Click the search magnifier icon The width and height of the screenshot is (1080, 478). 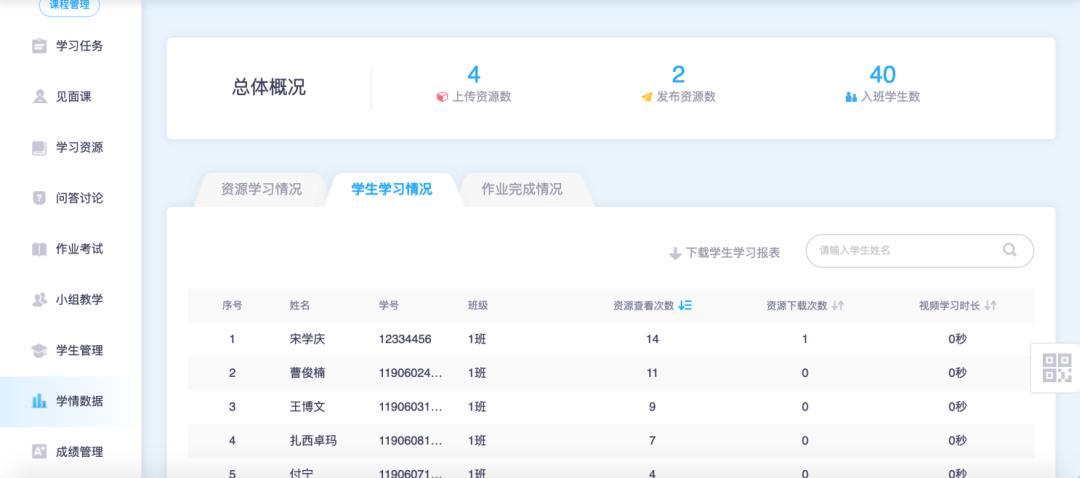click(1010, 250)
